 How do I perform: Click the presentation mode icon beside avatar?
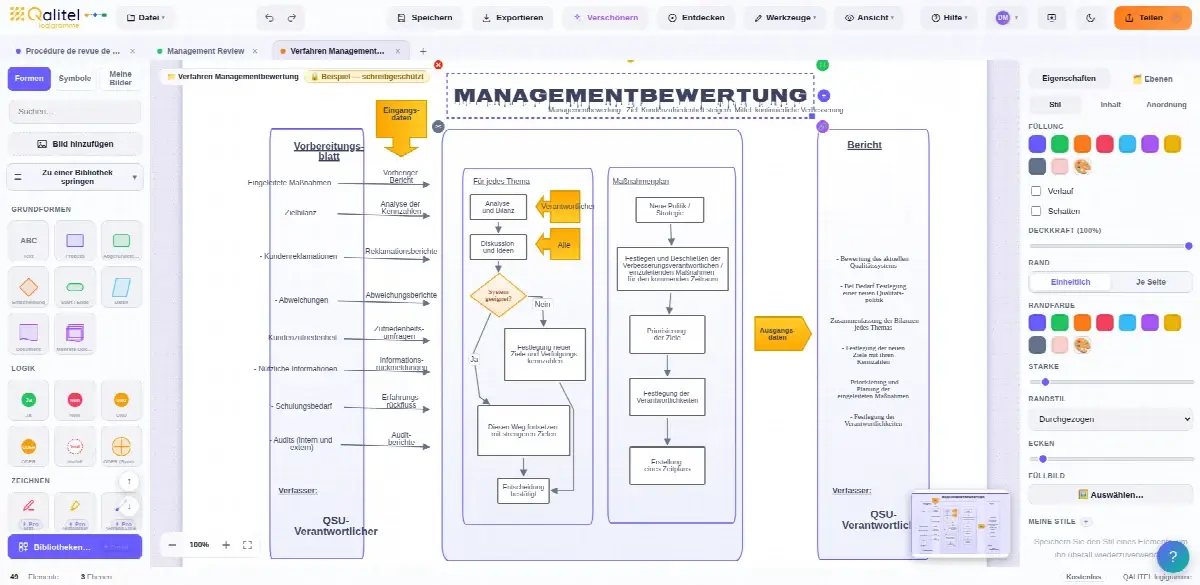pyautogui.click(x=1052, y=18)
